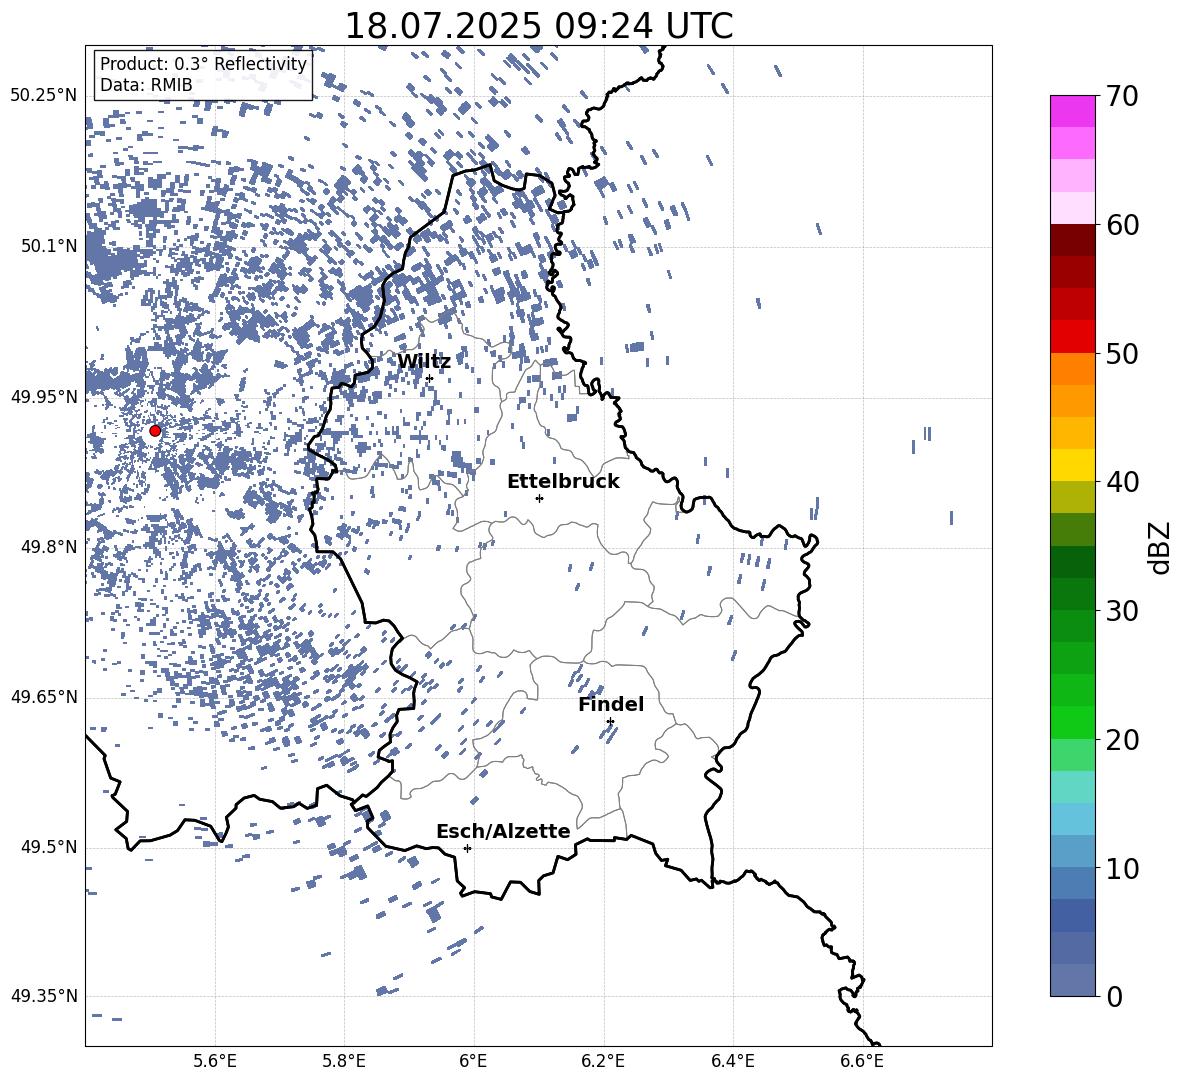
Task: Click the 50.25°N latitude label
Action: [44, 96]
